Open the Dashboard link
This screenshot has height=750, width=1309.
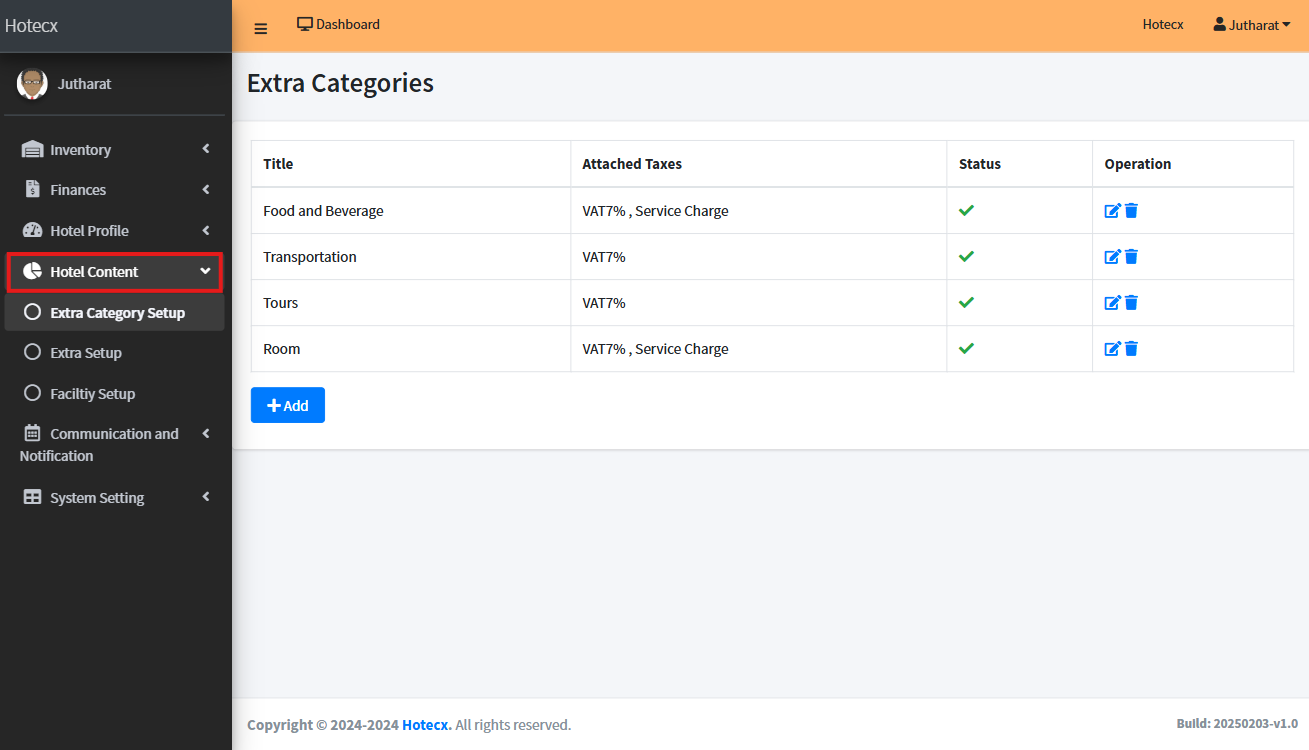click(x=338, y=24)
